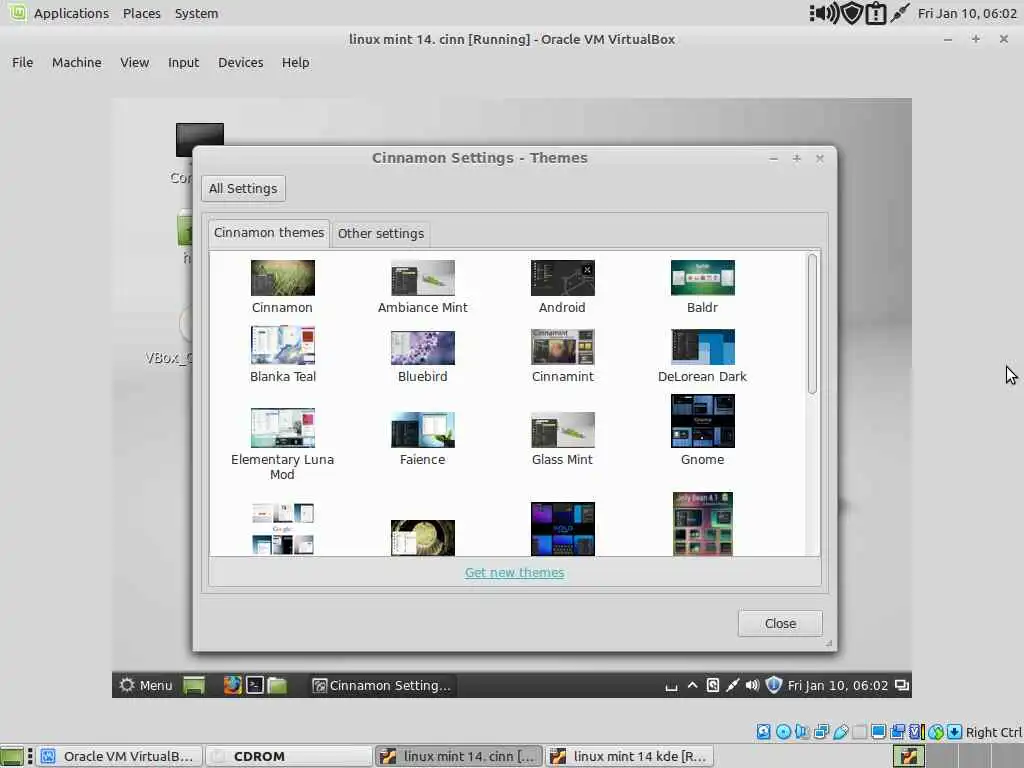Switch to the CDROM taskbar window

[288, 756]
